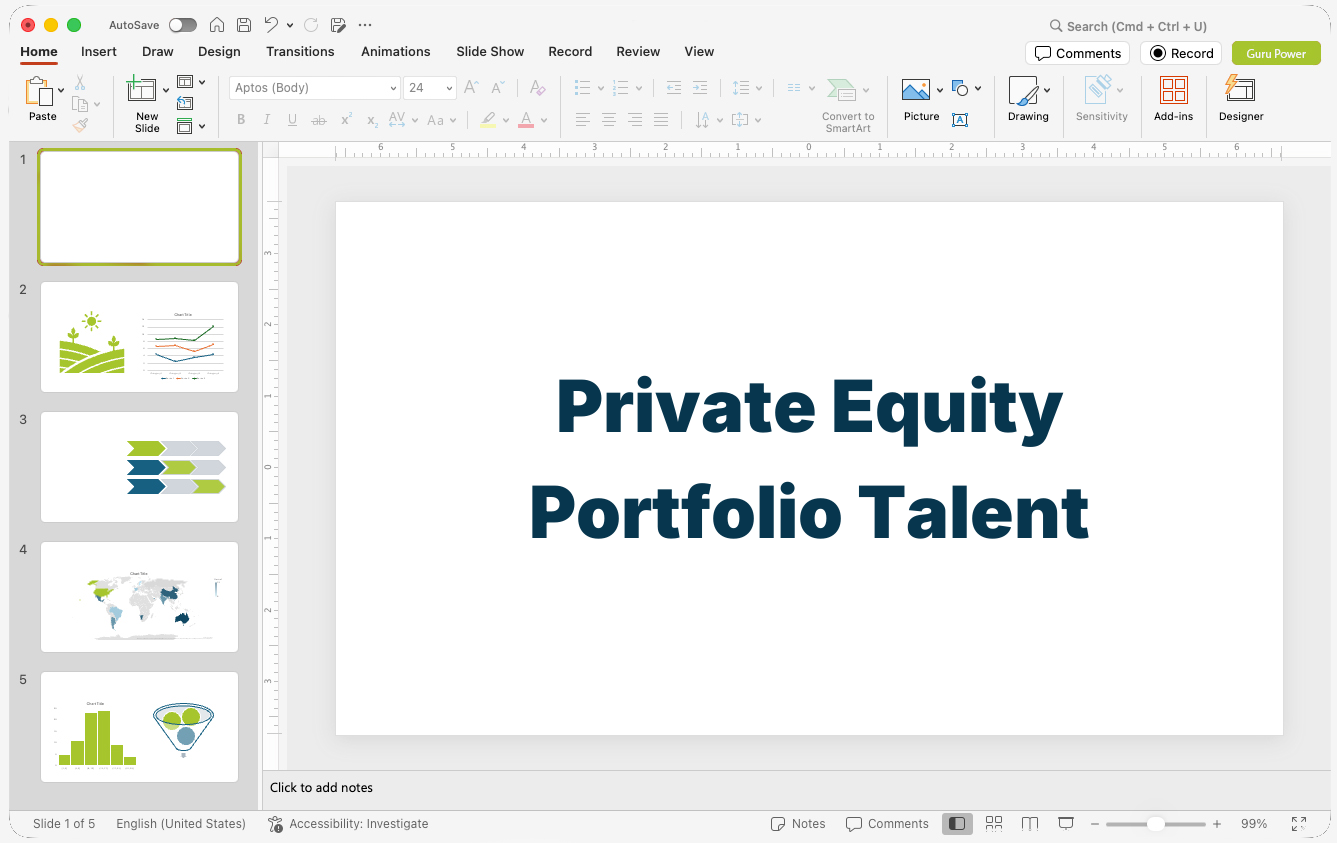Apply strikethrough formatting
The height and width of the screenshot is (843, 1337).
tap(319, 120)
